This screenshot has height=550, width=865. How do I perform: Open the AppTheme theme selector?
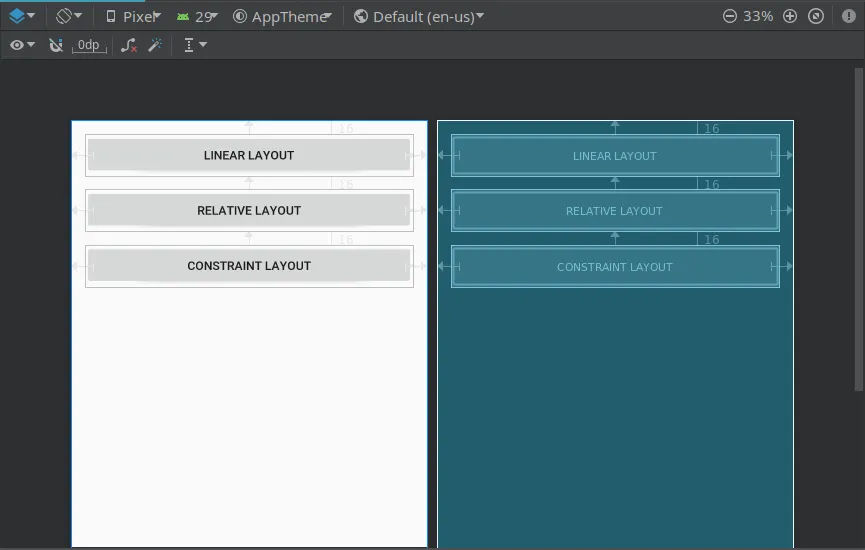pyautogui.click(x=282, y=17)
